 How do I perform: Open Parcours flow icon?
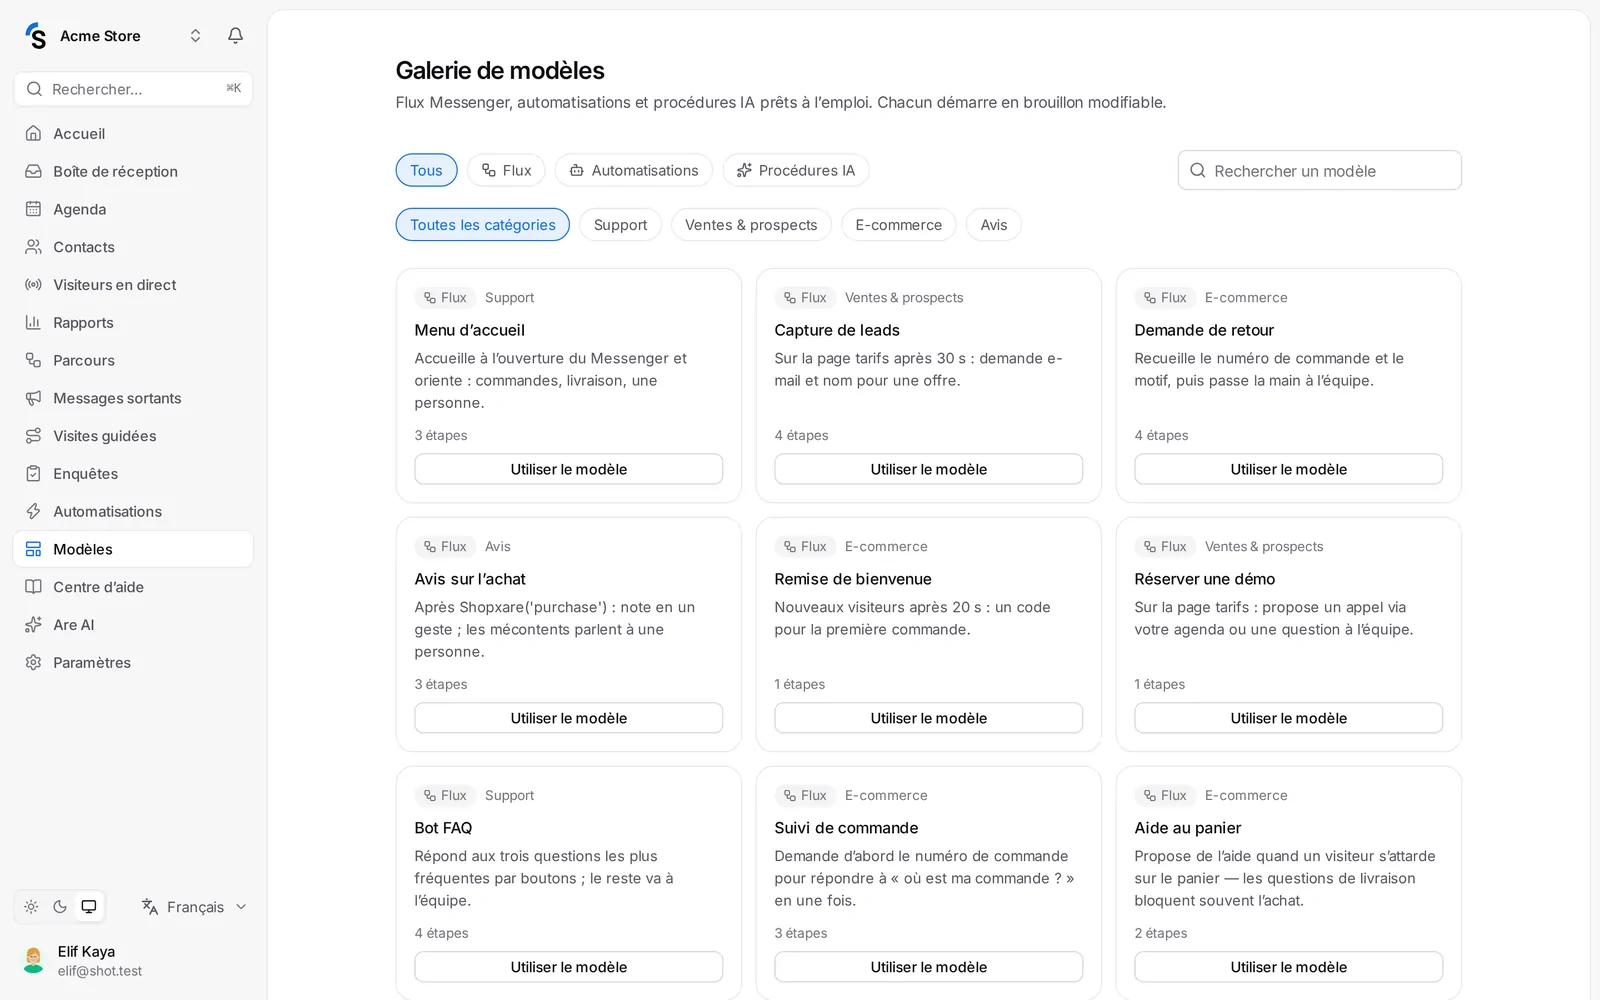coord(33,360)
